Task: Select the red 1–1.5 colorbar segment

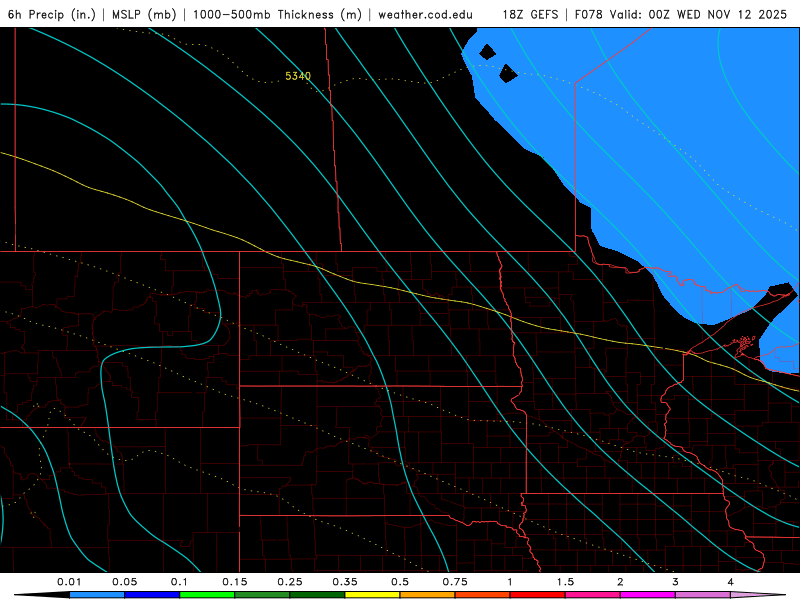Action: pos(538,595)
